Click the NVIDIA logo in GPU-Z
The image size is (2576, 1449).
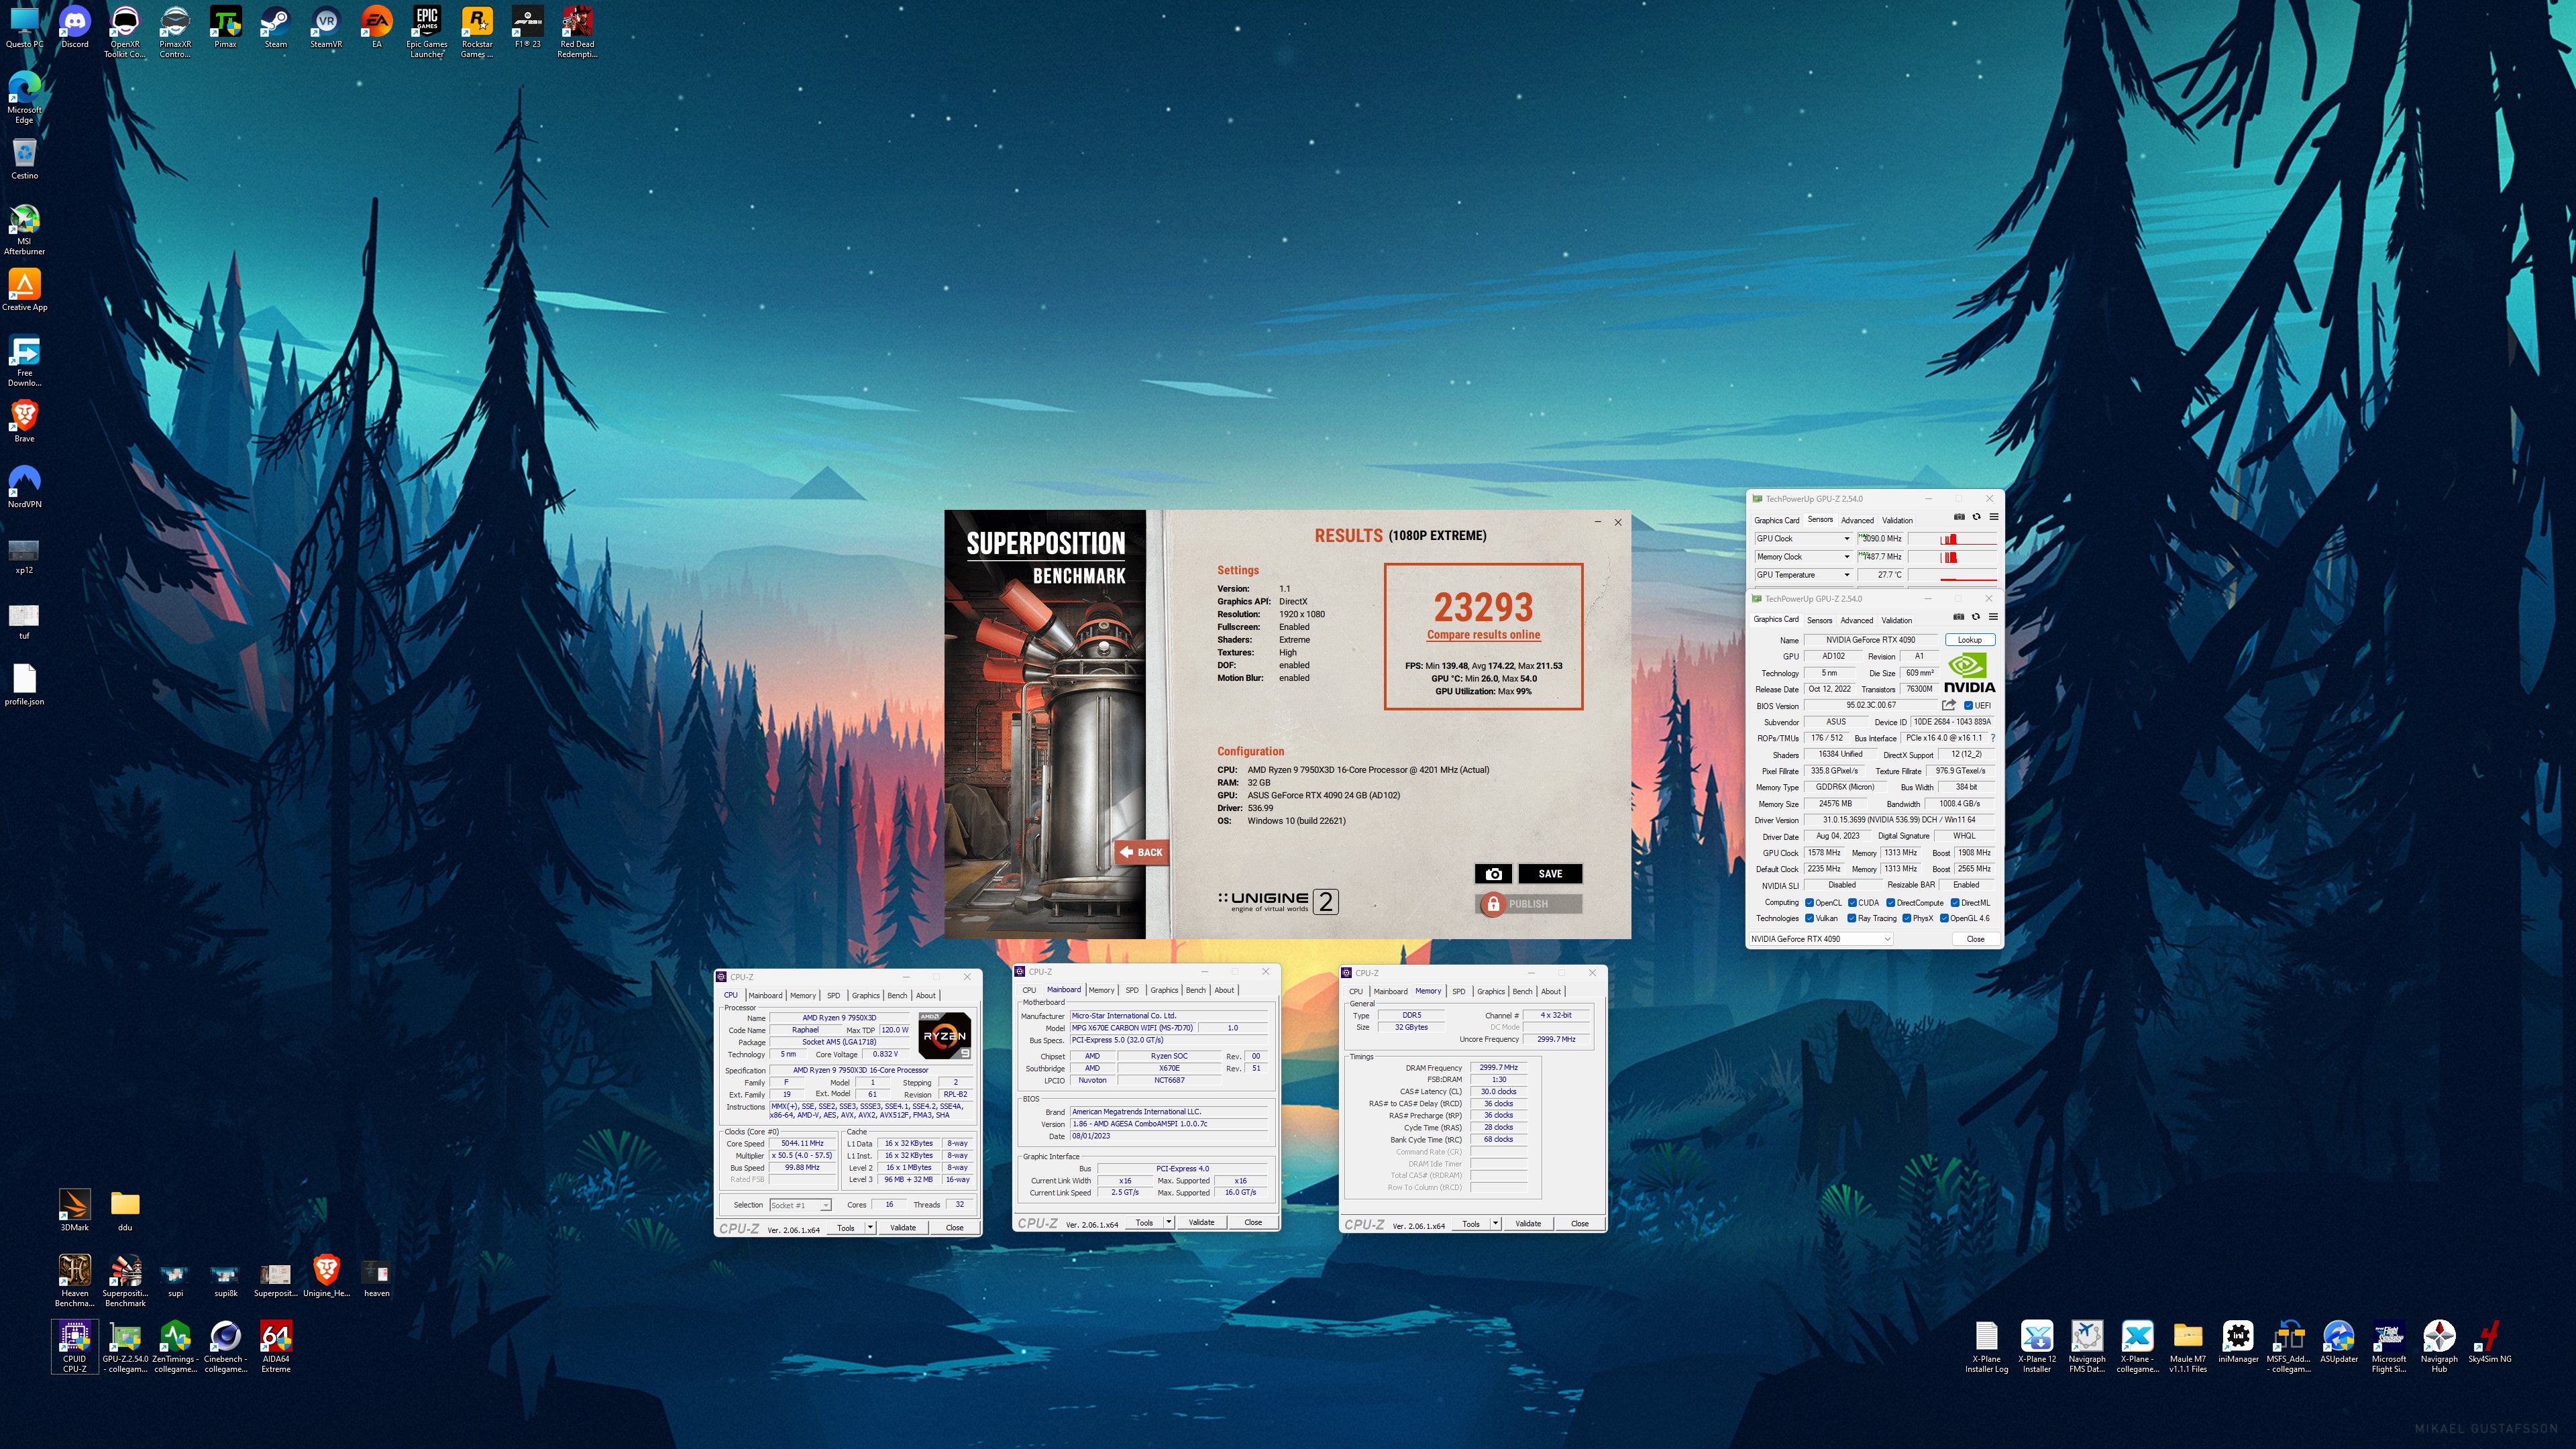click(x=1969, y=672)
